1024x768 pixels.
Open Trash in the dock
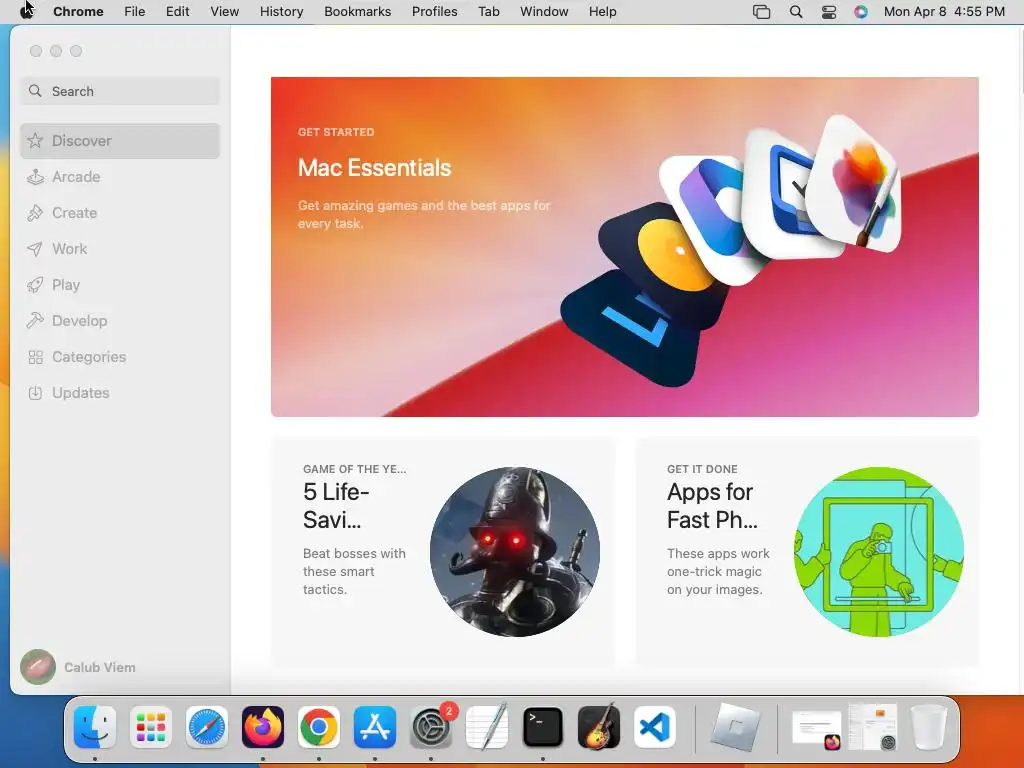point(929,727)
